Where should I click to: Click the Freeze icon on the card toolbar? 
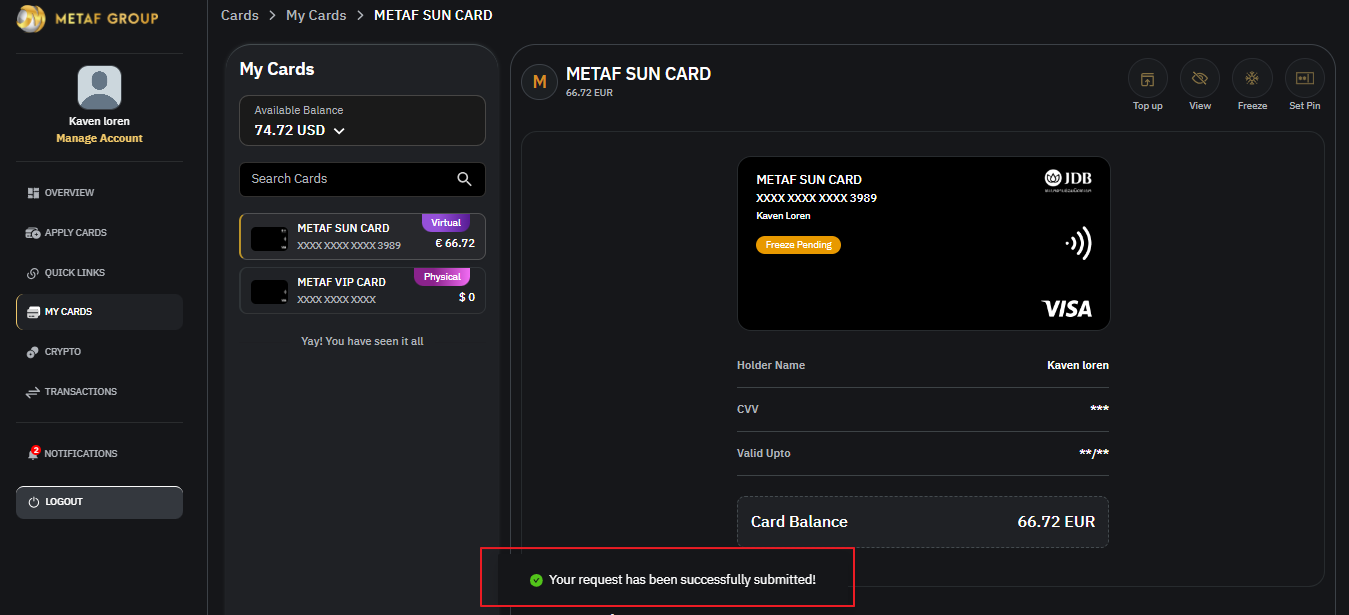click(1252, 80)
